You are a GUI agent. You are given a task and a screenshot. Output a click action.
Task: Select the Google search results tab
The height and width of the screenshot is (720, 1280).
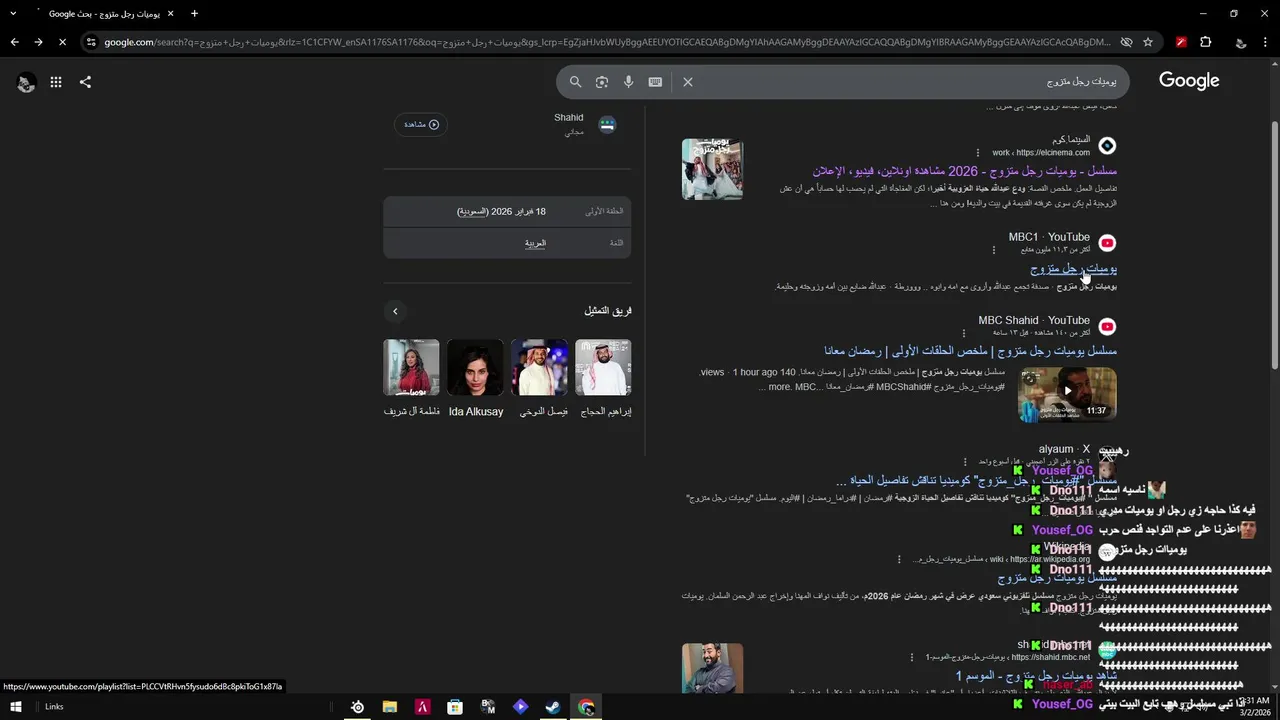(x=105, y=14)
